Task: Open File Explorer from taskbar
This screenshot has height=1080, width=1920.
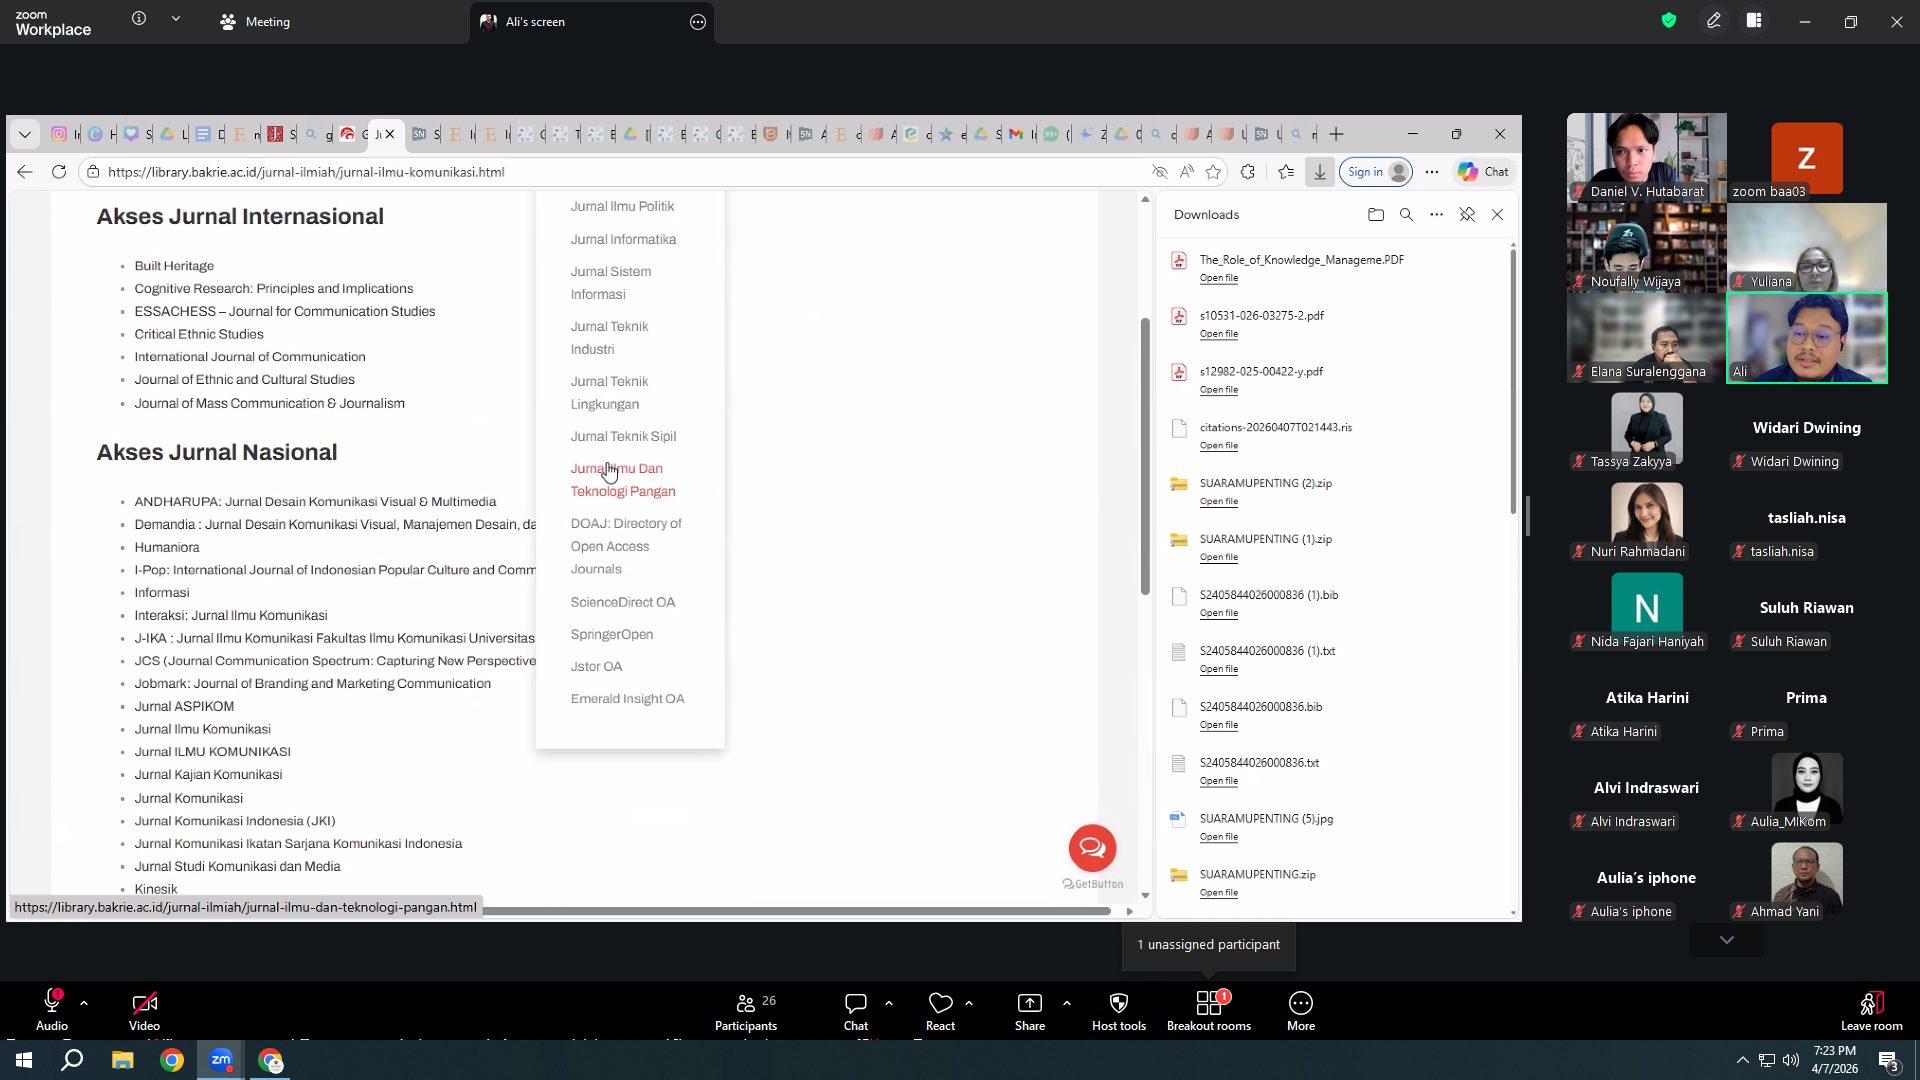Action: click(122, 1060)
